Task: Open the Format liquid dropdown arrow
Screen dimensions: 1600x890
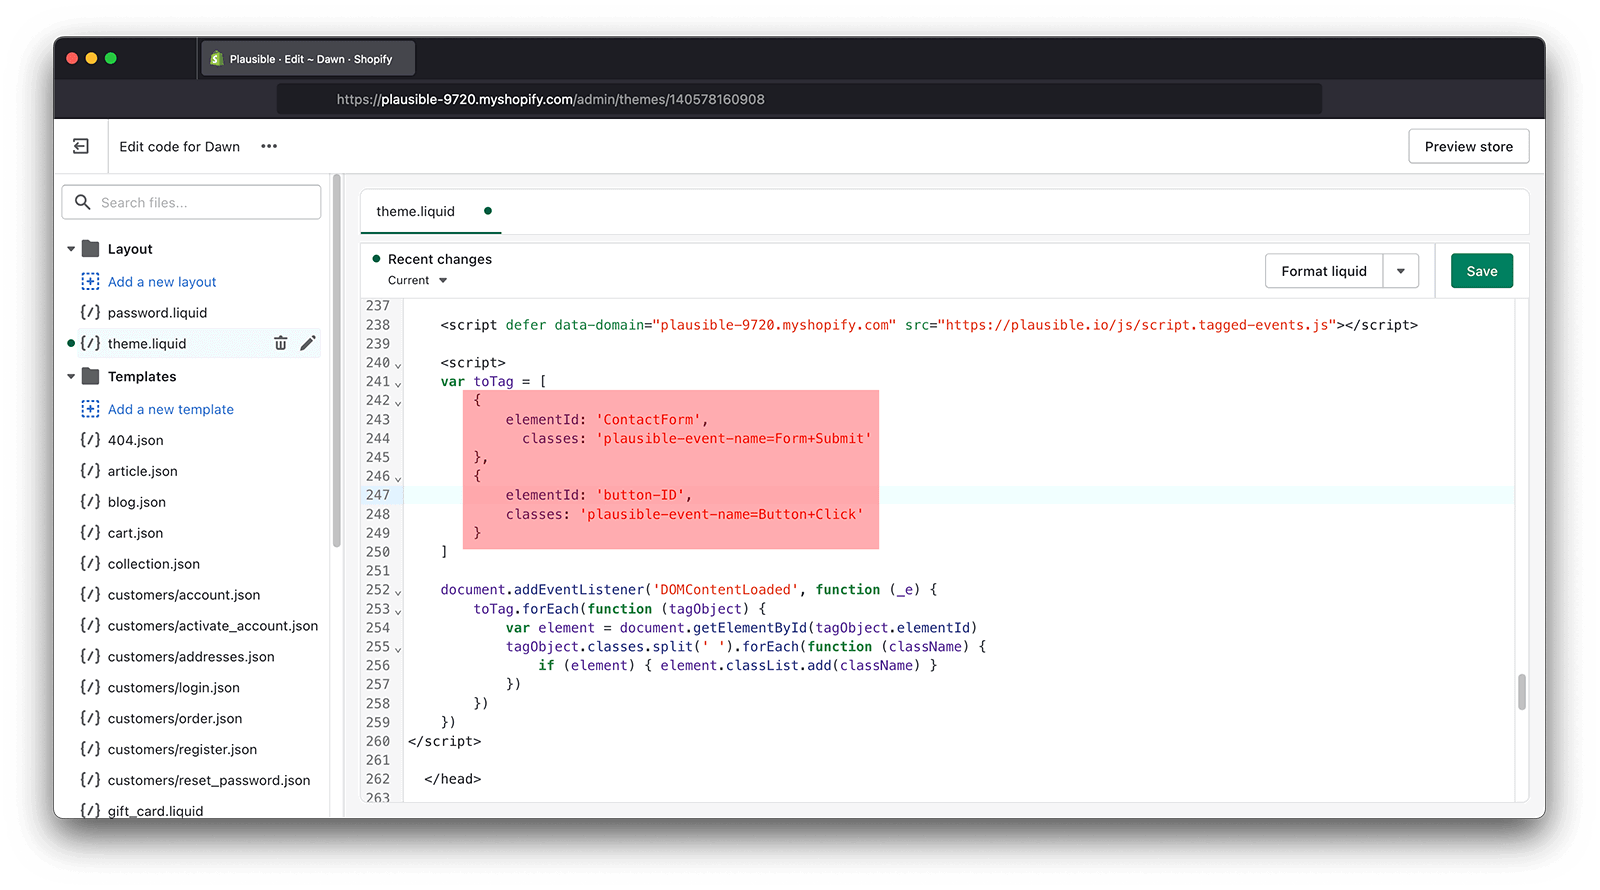Action: click(x=1400, y=271)
